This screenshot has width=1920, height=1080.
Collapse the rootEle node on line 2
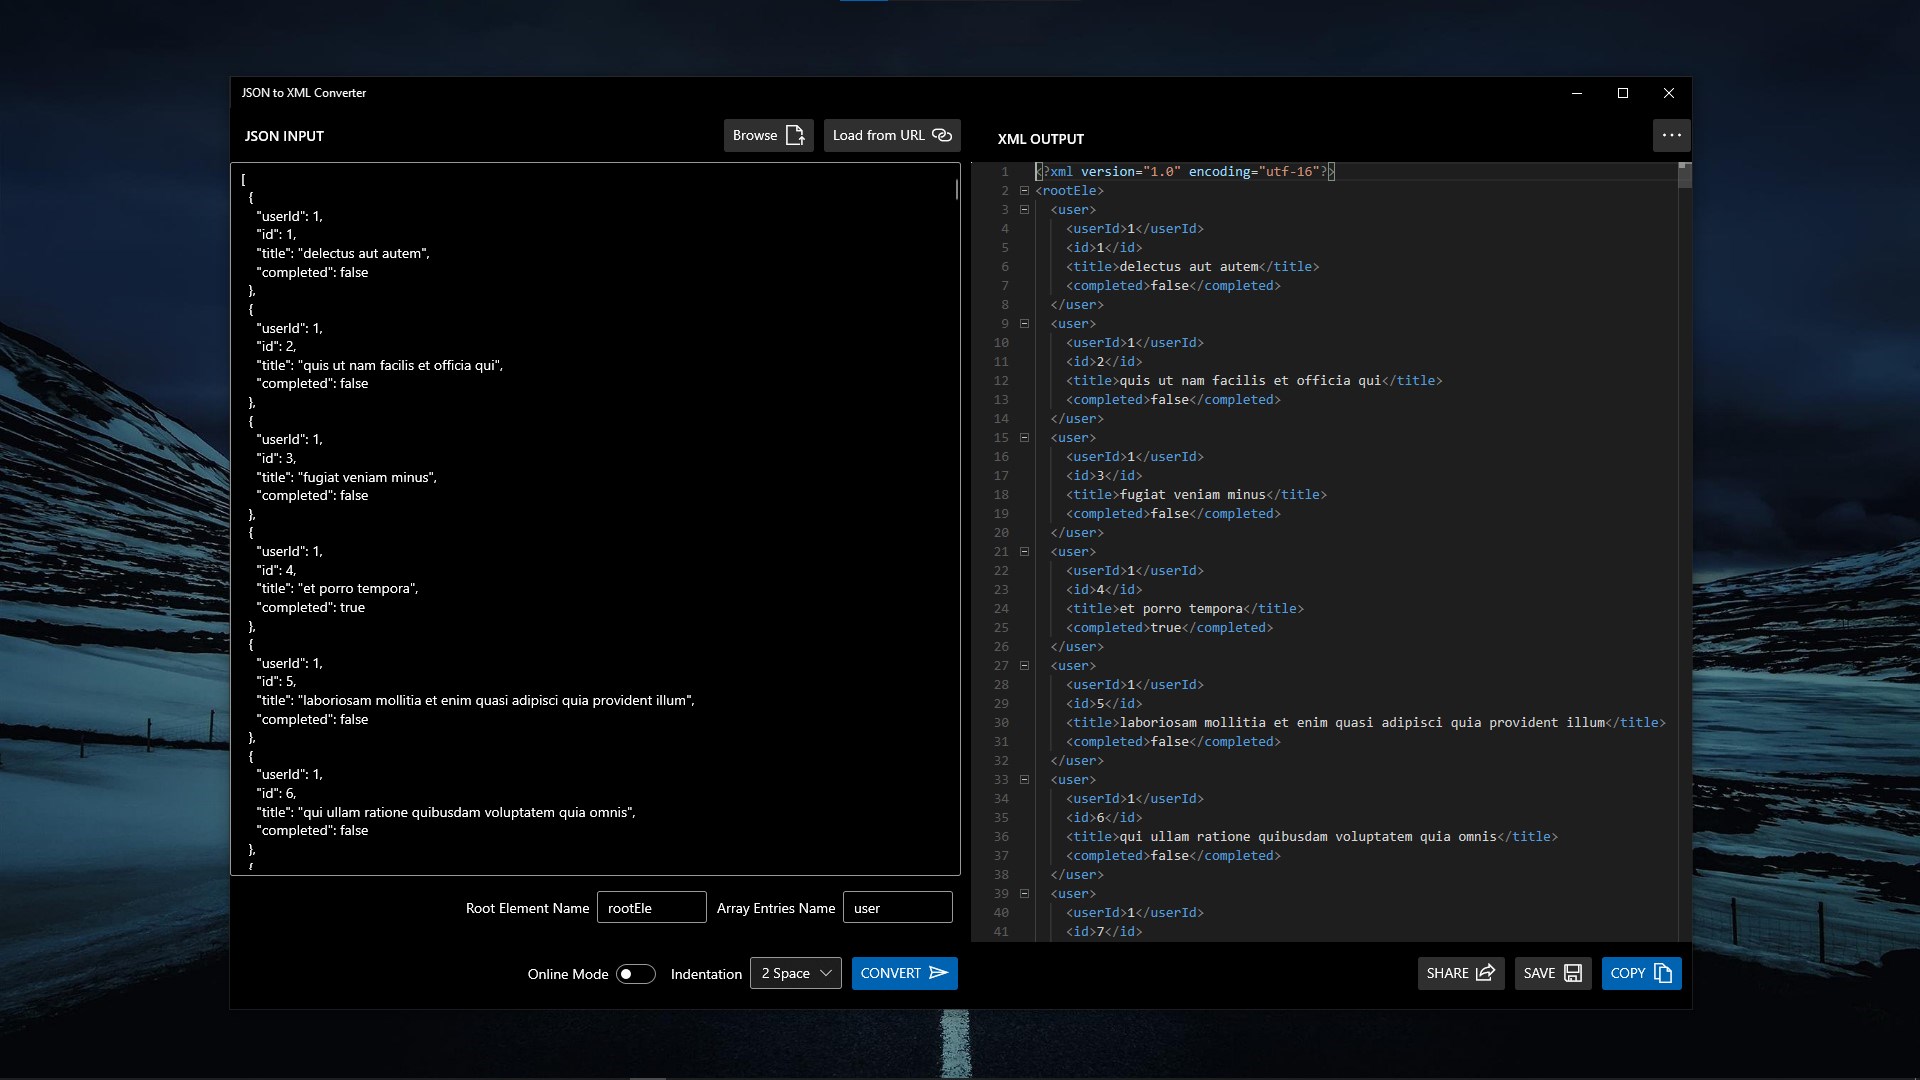tap(1024, 191)
